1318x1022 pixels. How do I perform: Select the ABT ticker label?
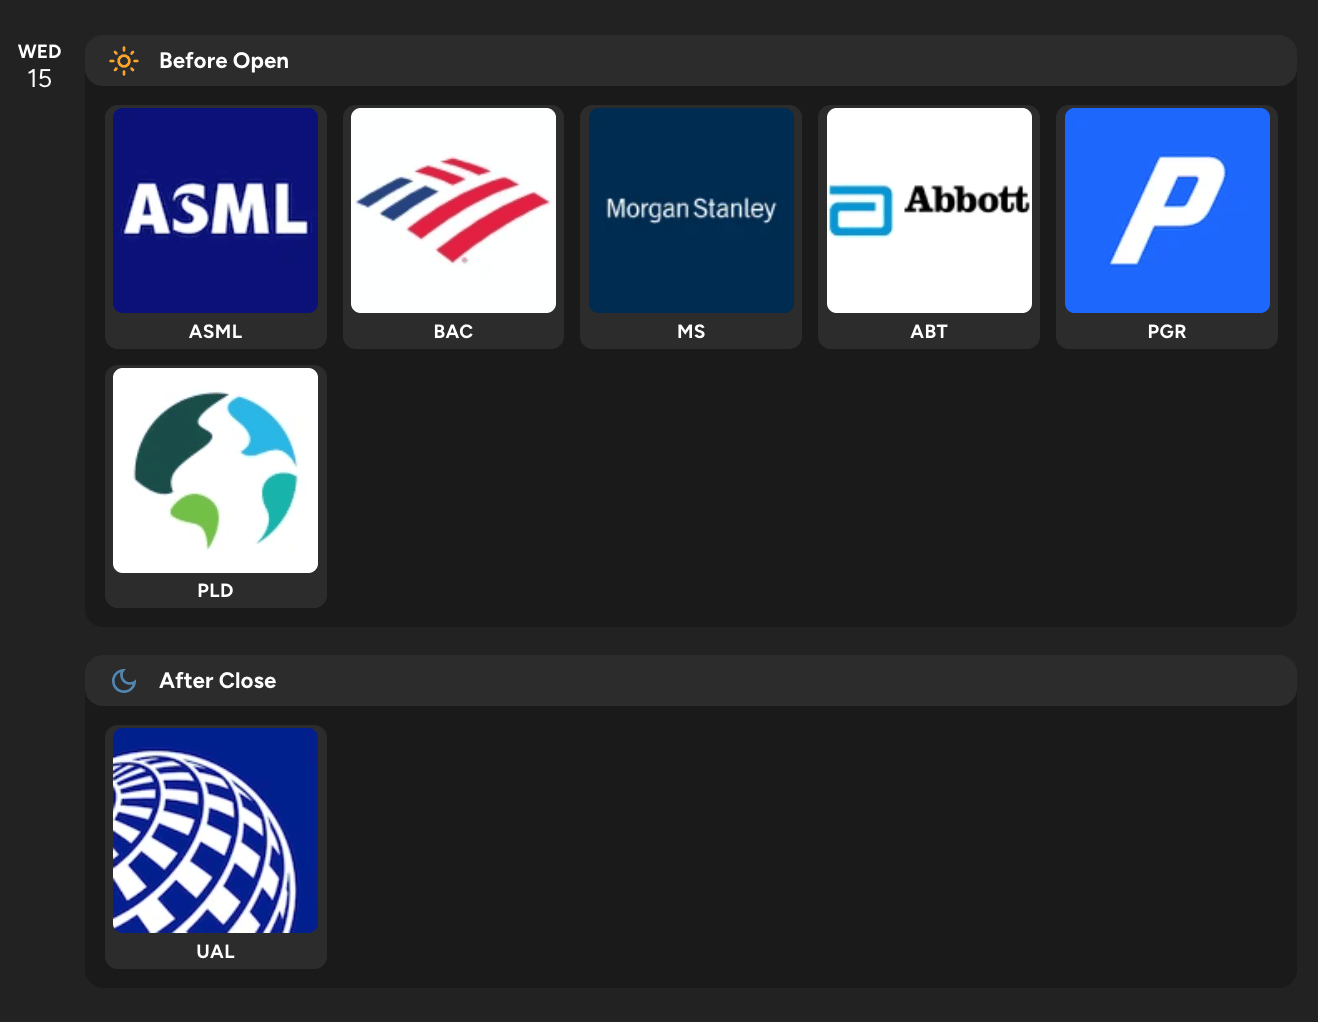click(x=929, y=331)
